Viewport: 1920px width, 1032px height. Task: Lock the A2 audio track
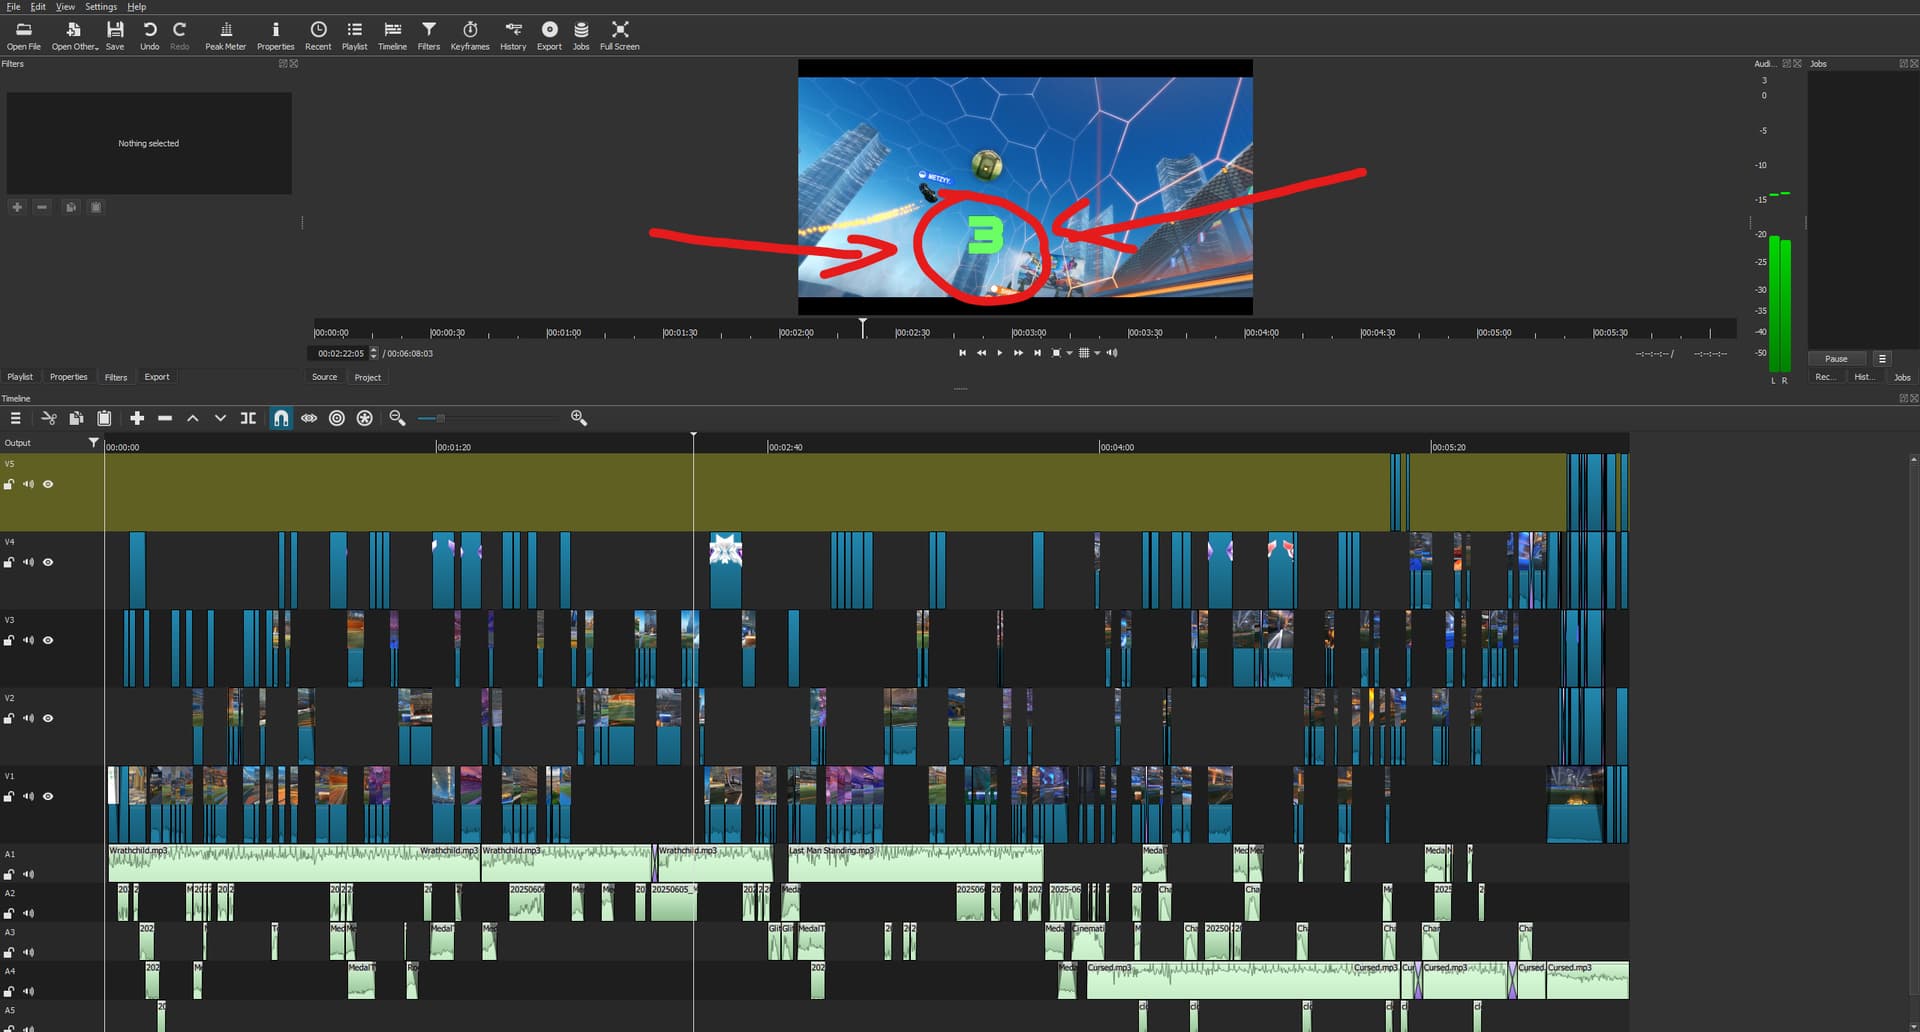tap(9, 913)
